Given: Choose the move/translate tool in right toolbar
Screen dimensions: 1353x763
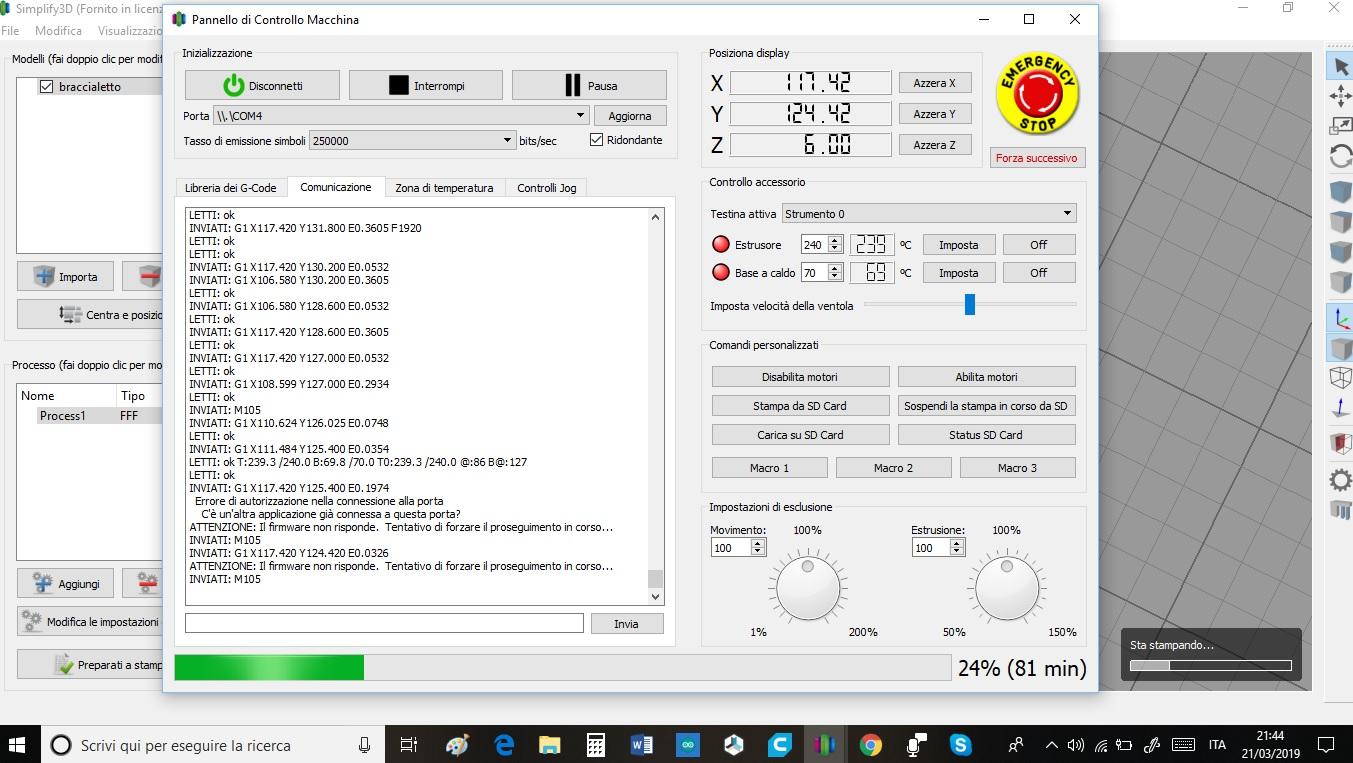Looking at the screenshot, I should point(1340,96).
